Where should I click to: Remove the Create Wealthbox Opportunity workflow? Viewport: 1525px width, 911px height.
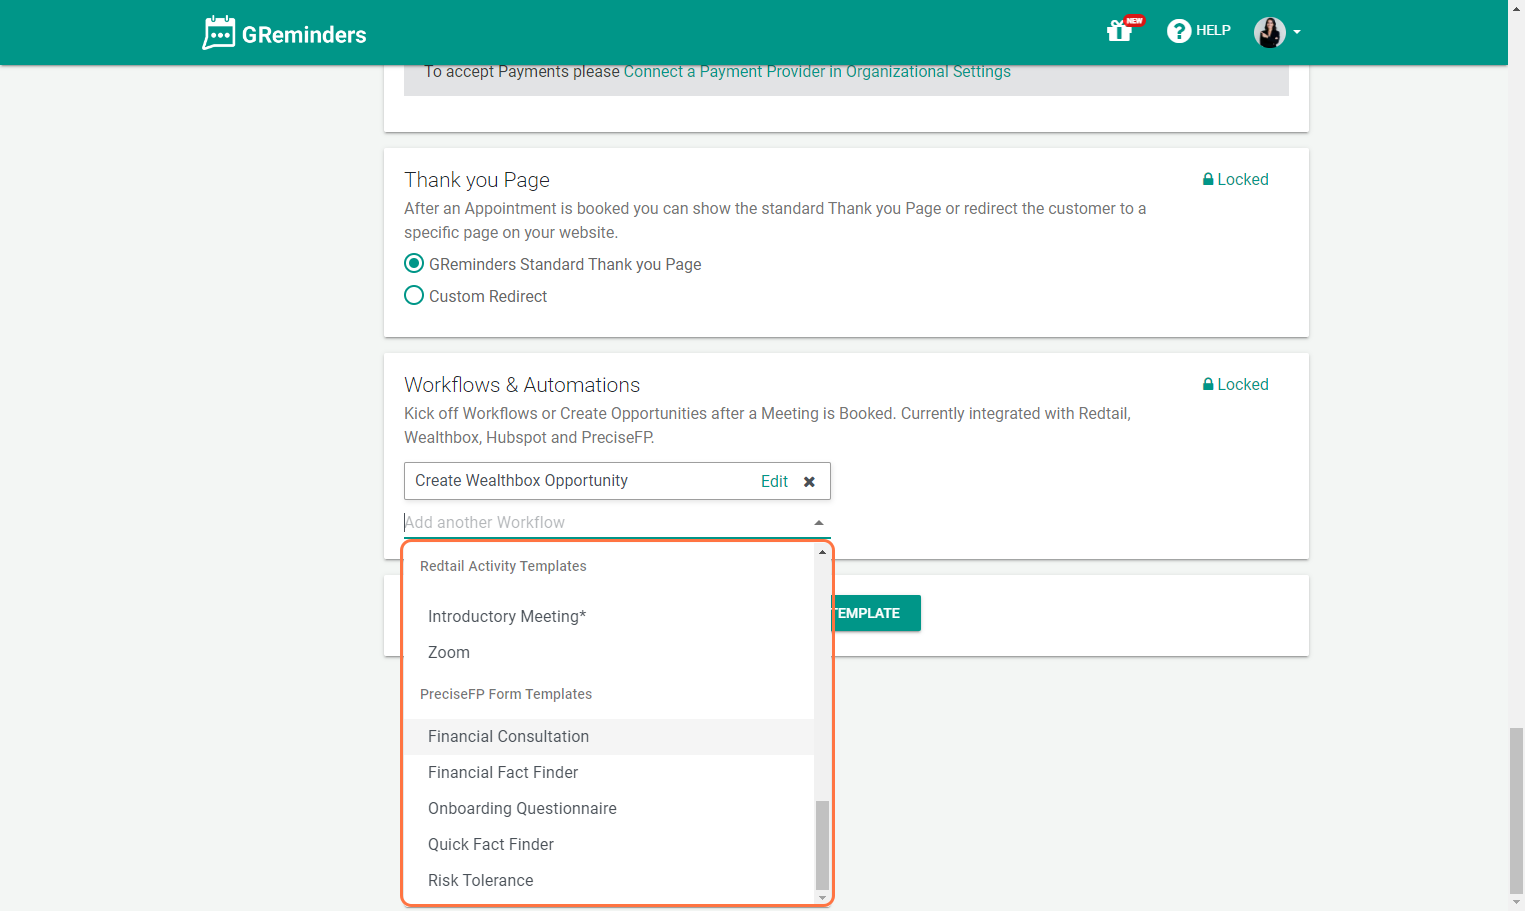[809, 481]
